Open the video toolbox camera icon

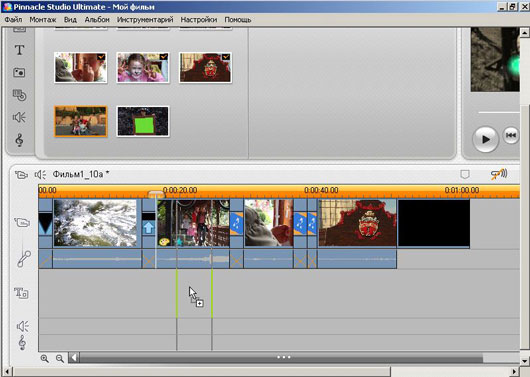[21, 175]
